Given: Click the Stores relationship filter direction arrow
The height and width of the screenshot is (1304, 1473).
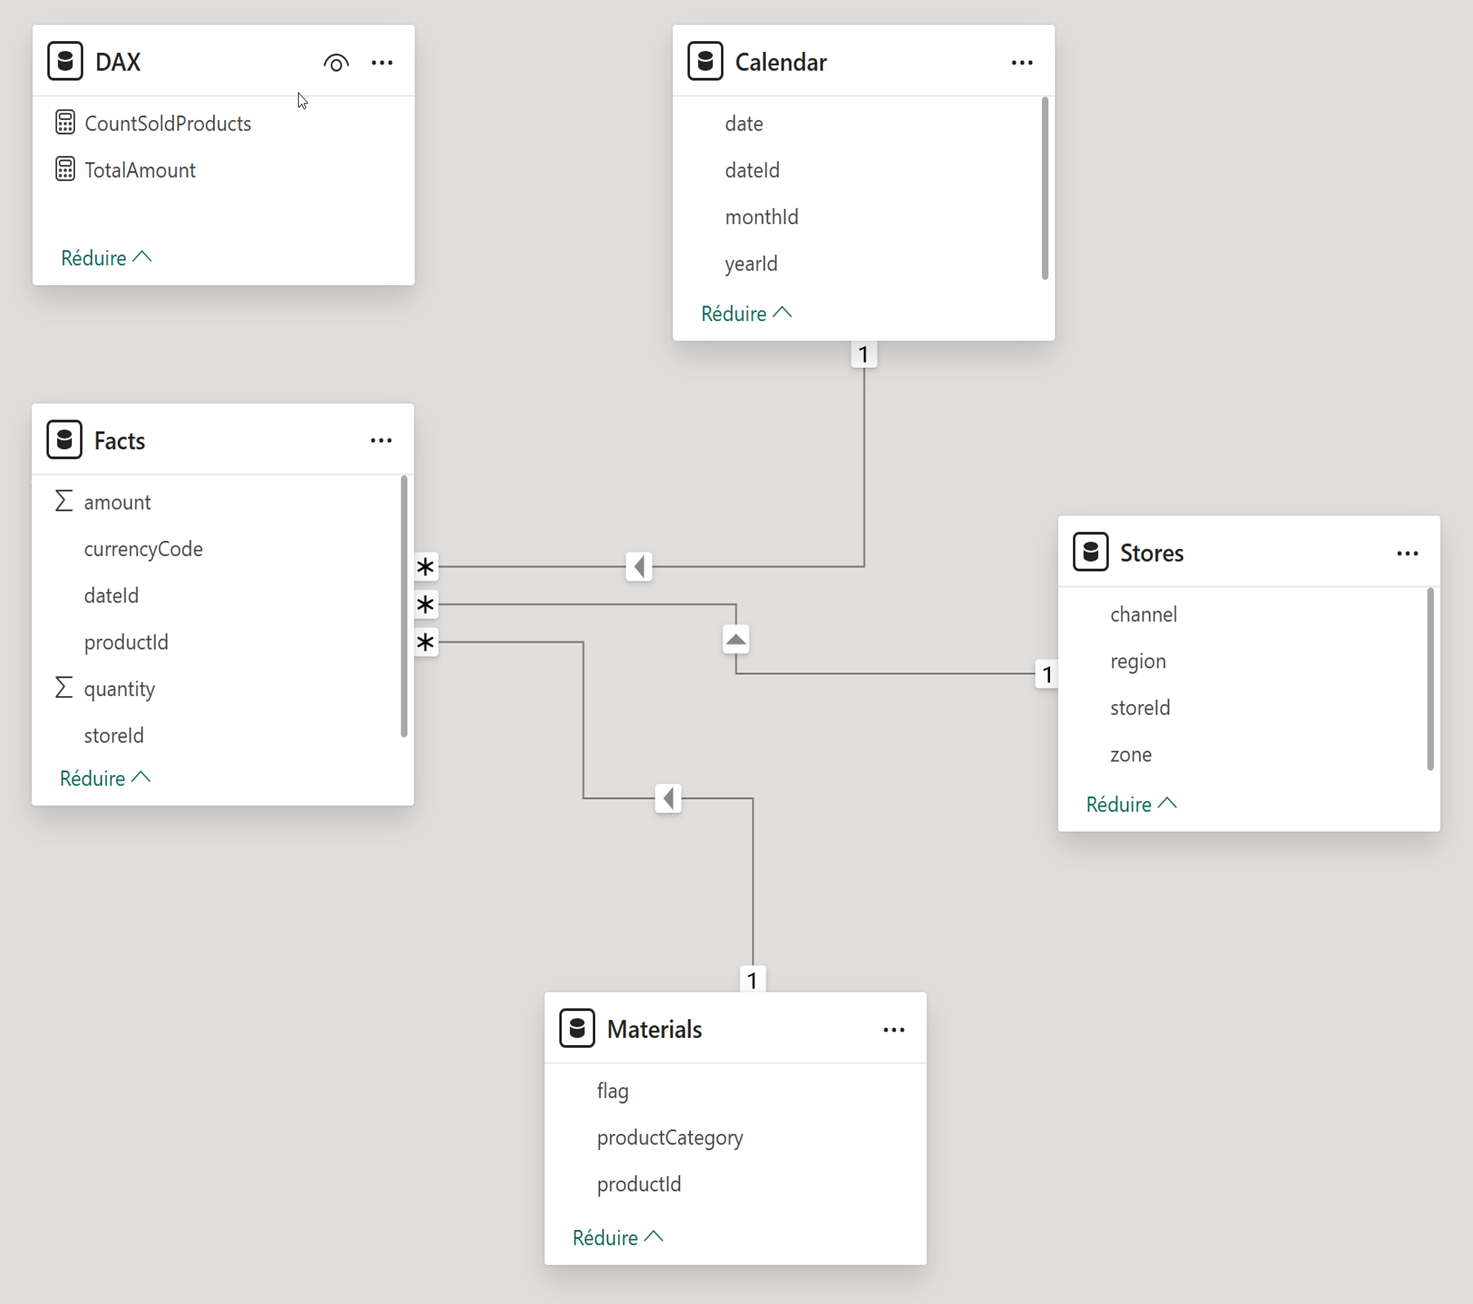Looking at the screenshot, I should (x=736, y=639).
